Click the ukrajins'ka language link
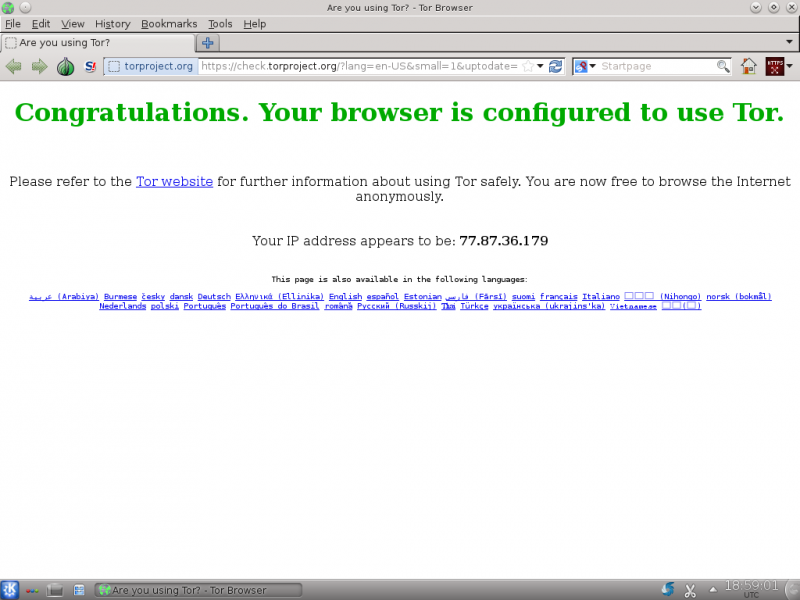The image size is (800, 600). (x=549, y=306)
